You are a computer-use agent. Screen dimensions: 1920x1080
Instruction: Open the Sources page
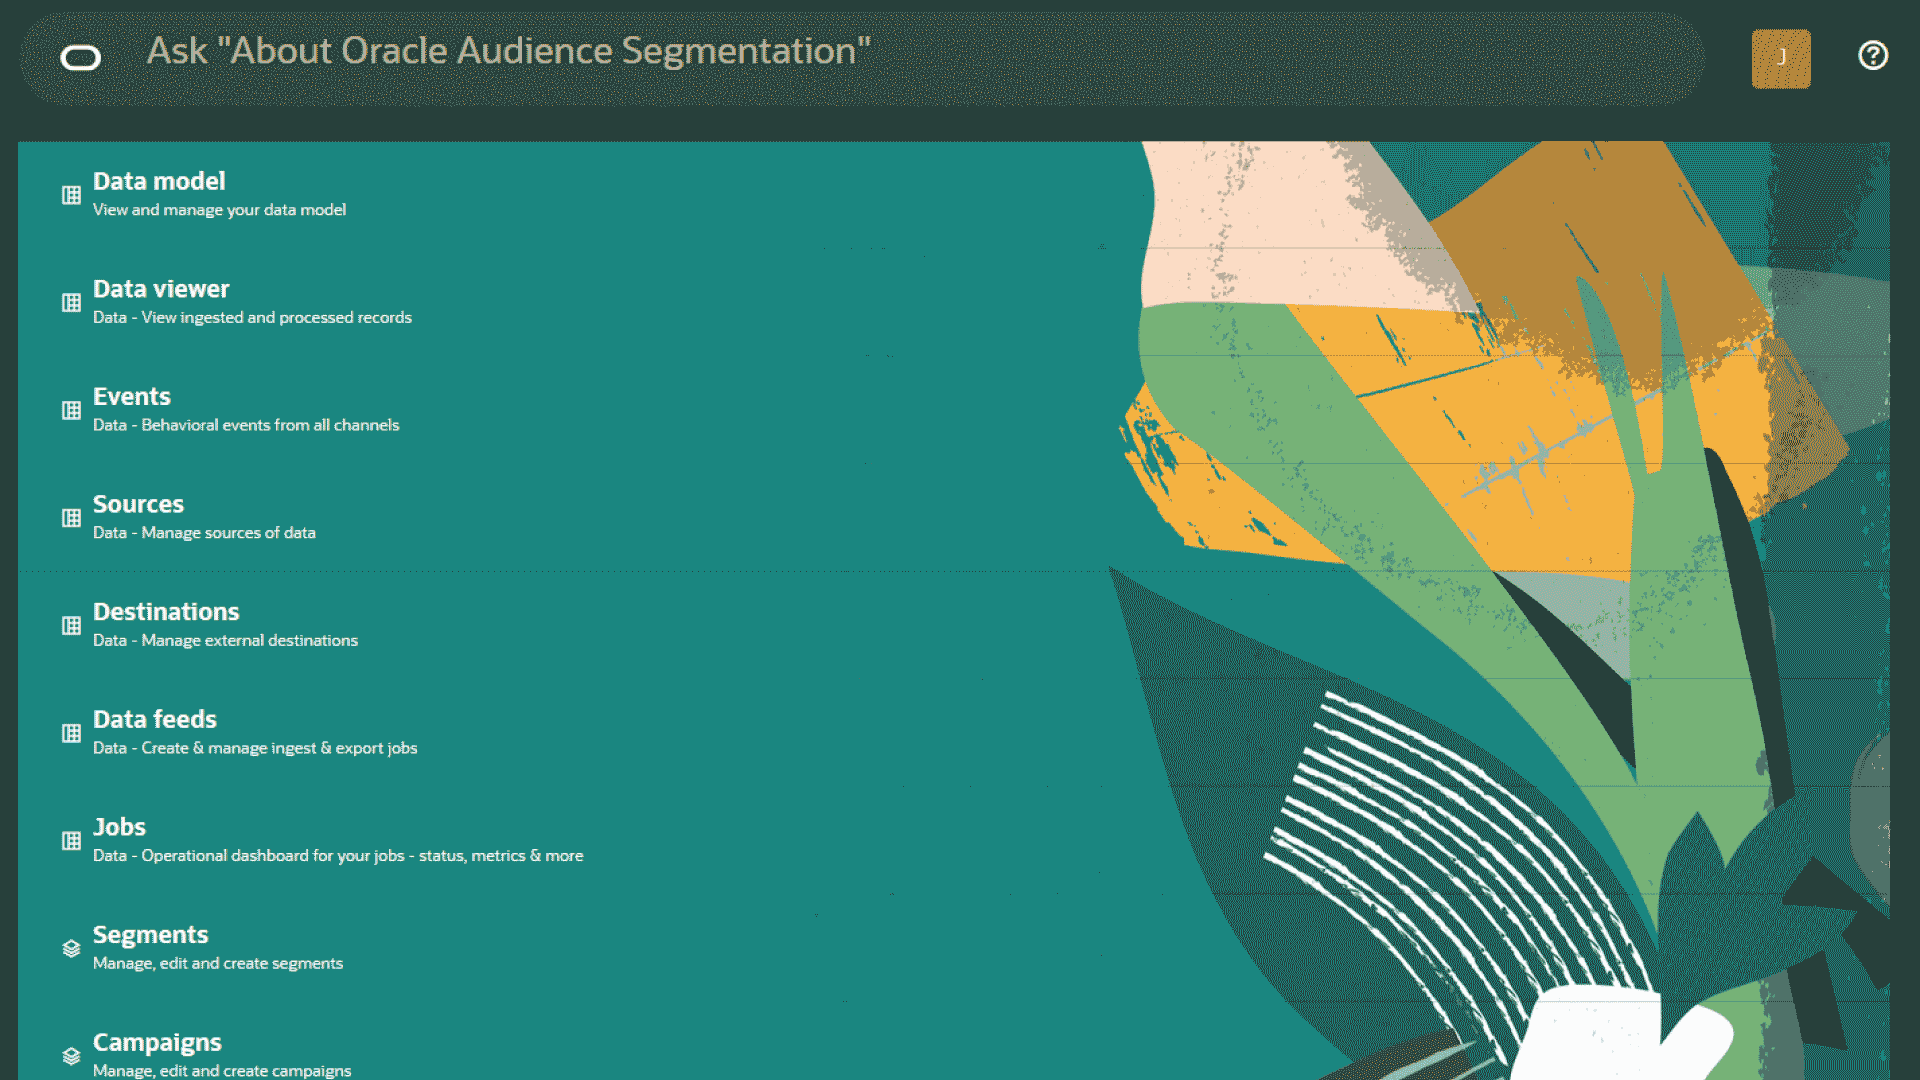click(x=138, y=504)
